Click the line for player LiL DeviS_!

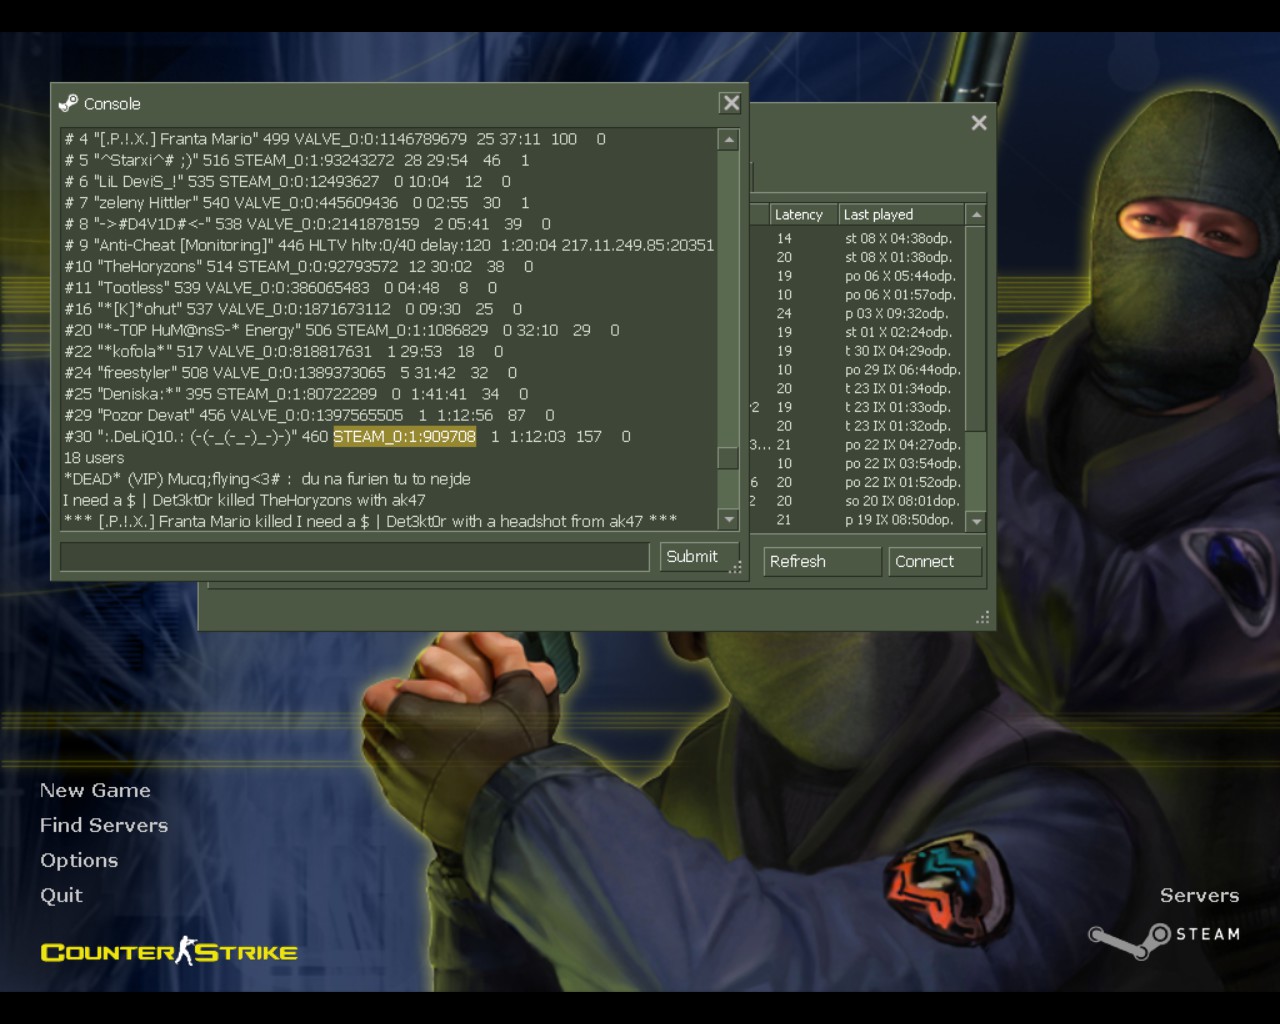pos(288,182)
